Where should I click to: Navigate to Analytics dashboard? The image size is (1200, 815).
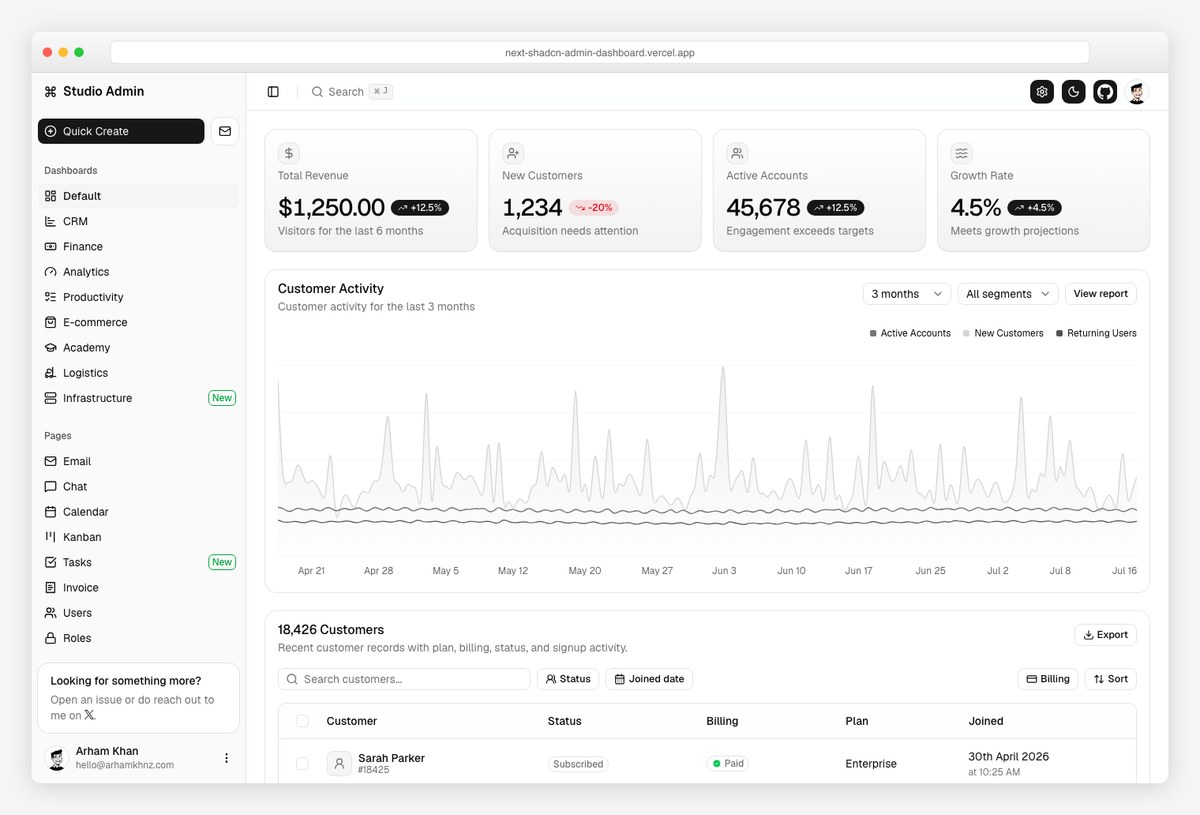click(138, 272)
